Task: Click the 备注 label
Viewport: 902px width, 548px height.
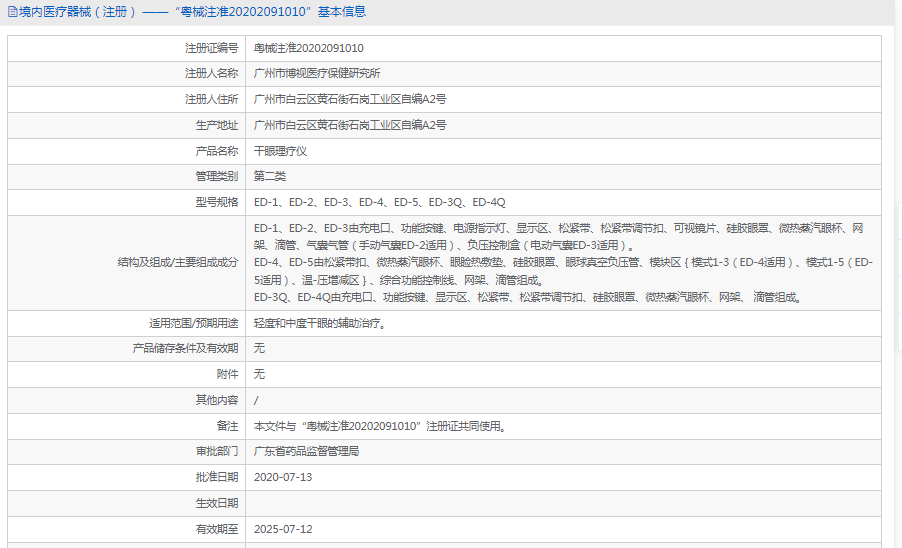Action: click(227, 426)
